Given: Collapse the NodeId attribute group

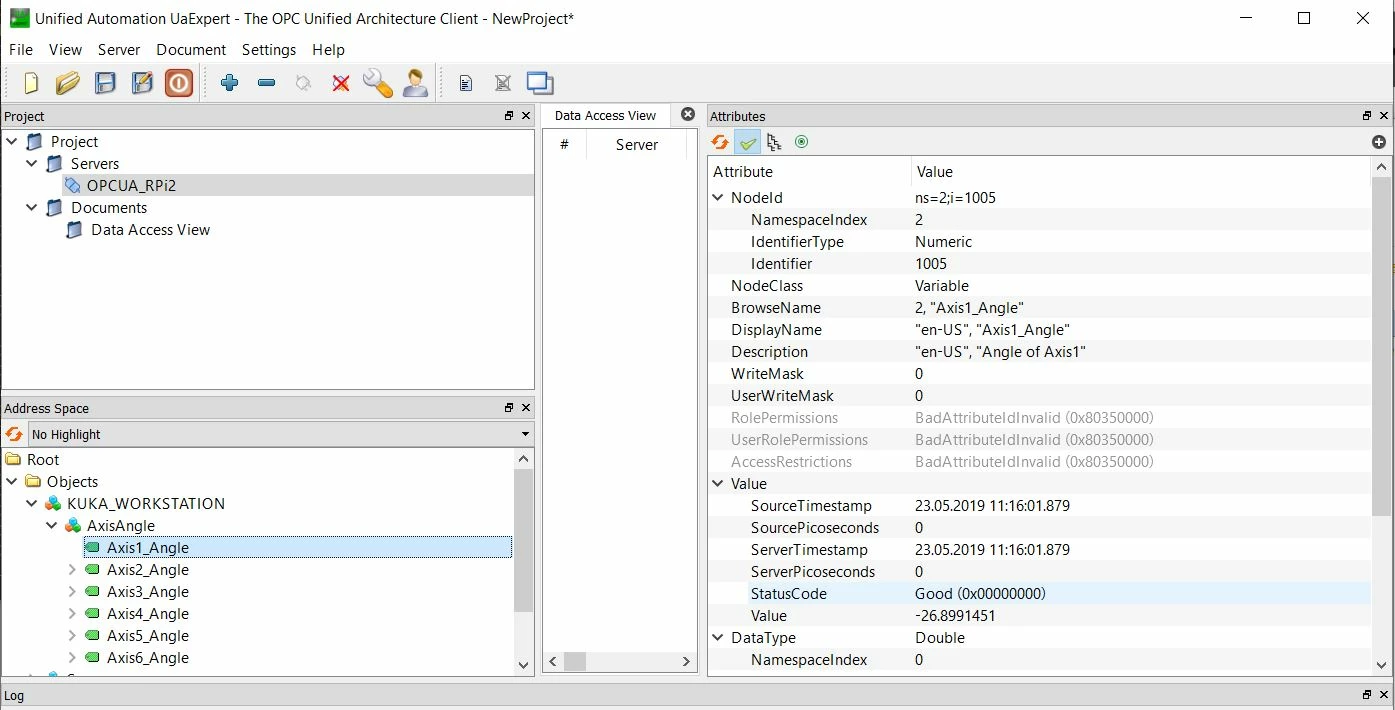Looking at the screenshot, I should pyautogui.click(x=717, y=198).
